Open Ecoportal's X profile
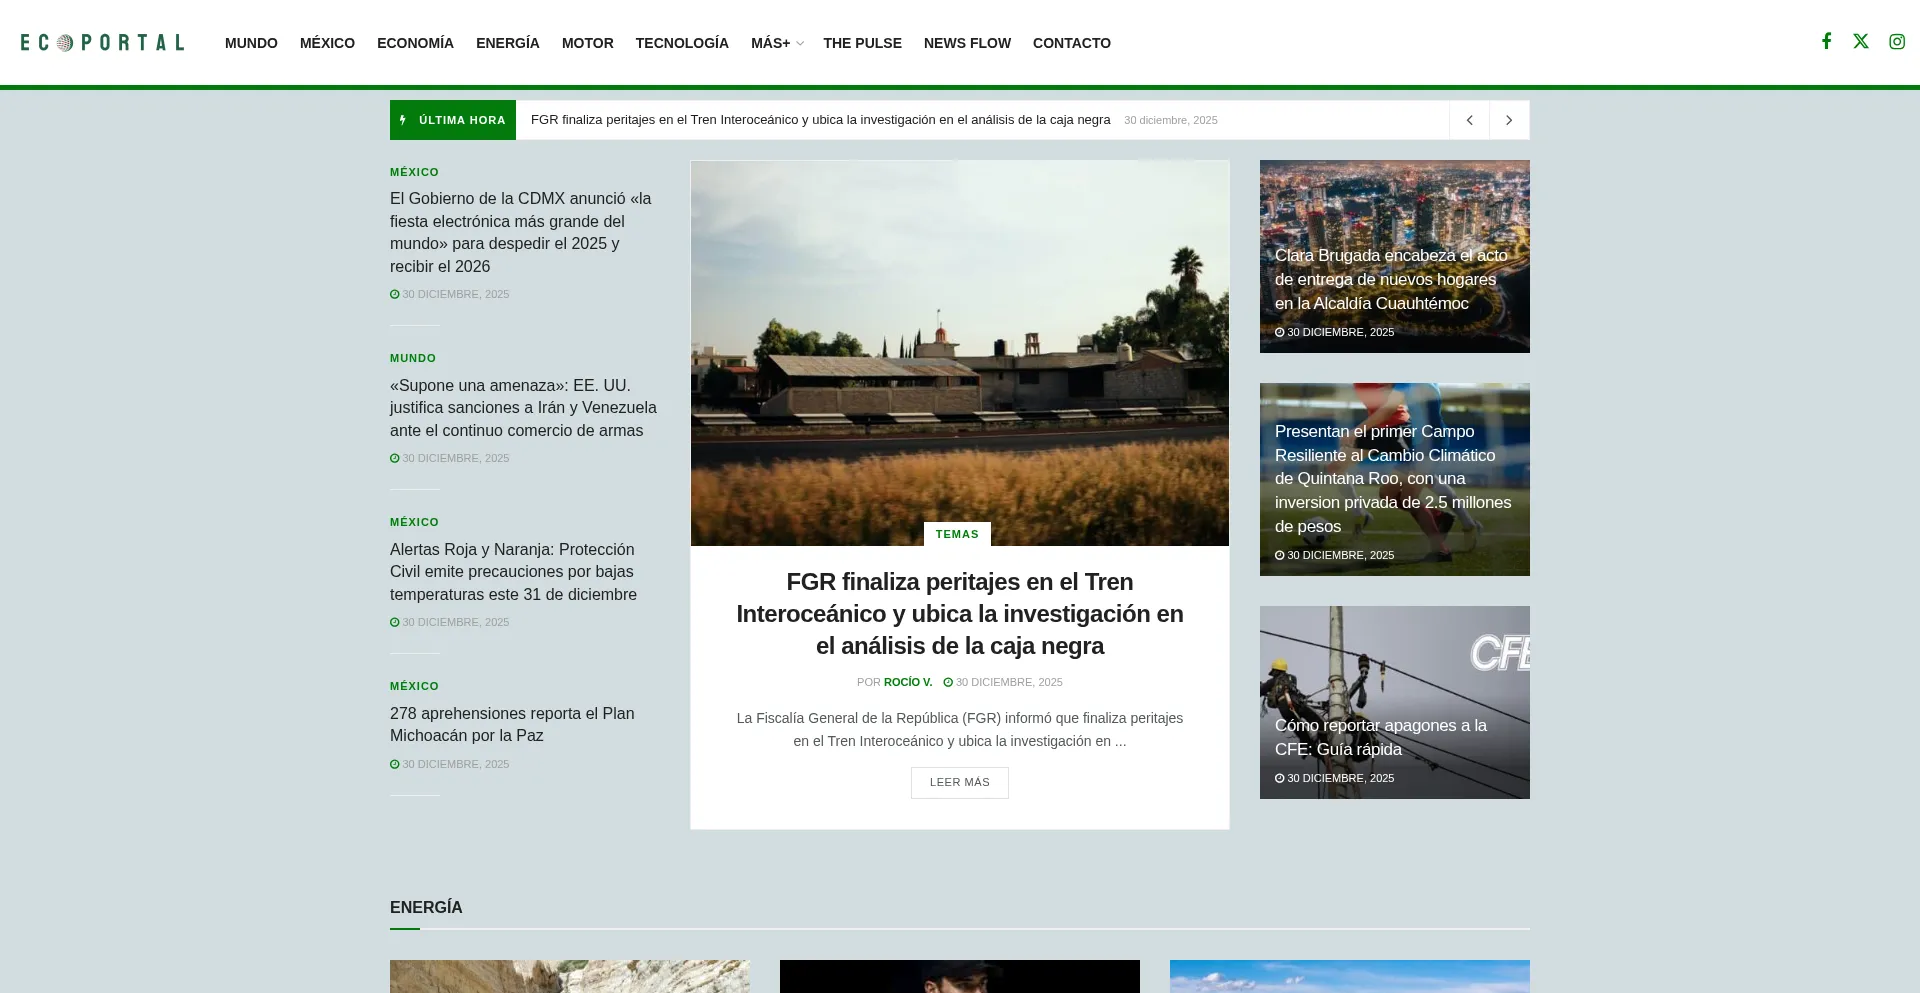Image resolution: width=1920 pixels, height=993 pixels. (1861, 41)
